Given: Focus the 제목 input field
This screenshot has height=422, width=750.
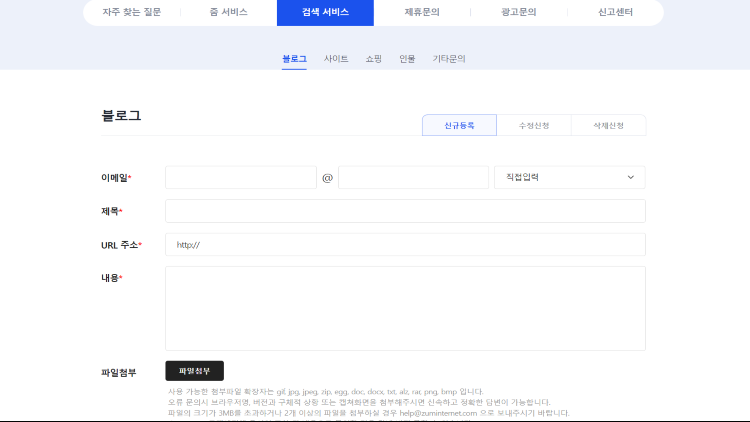Looking at the screenshot, I should pos(406,211).
